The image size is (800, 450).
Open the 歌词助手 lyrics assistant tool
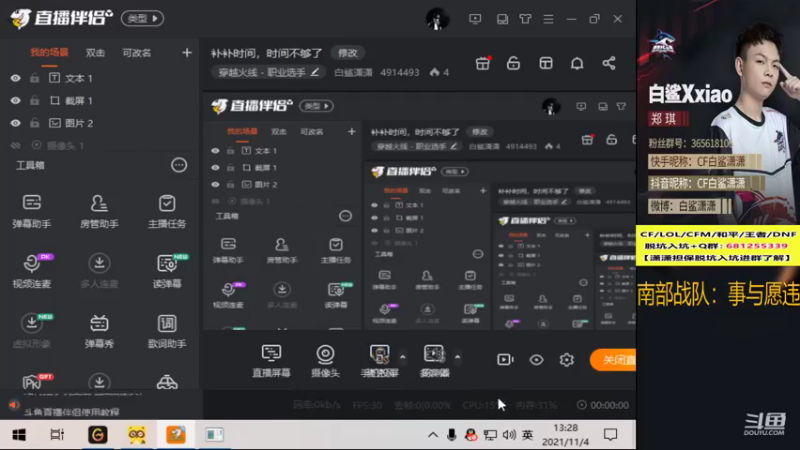167,331
